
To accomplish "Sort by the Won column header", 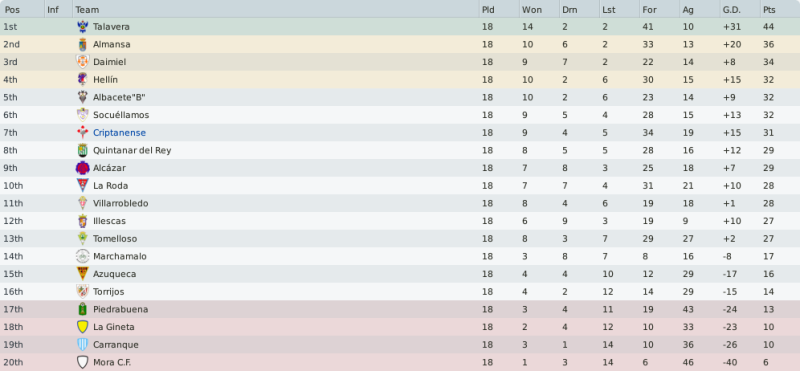I will [x=539, y=9].
